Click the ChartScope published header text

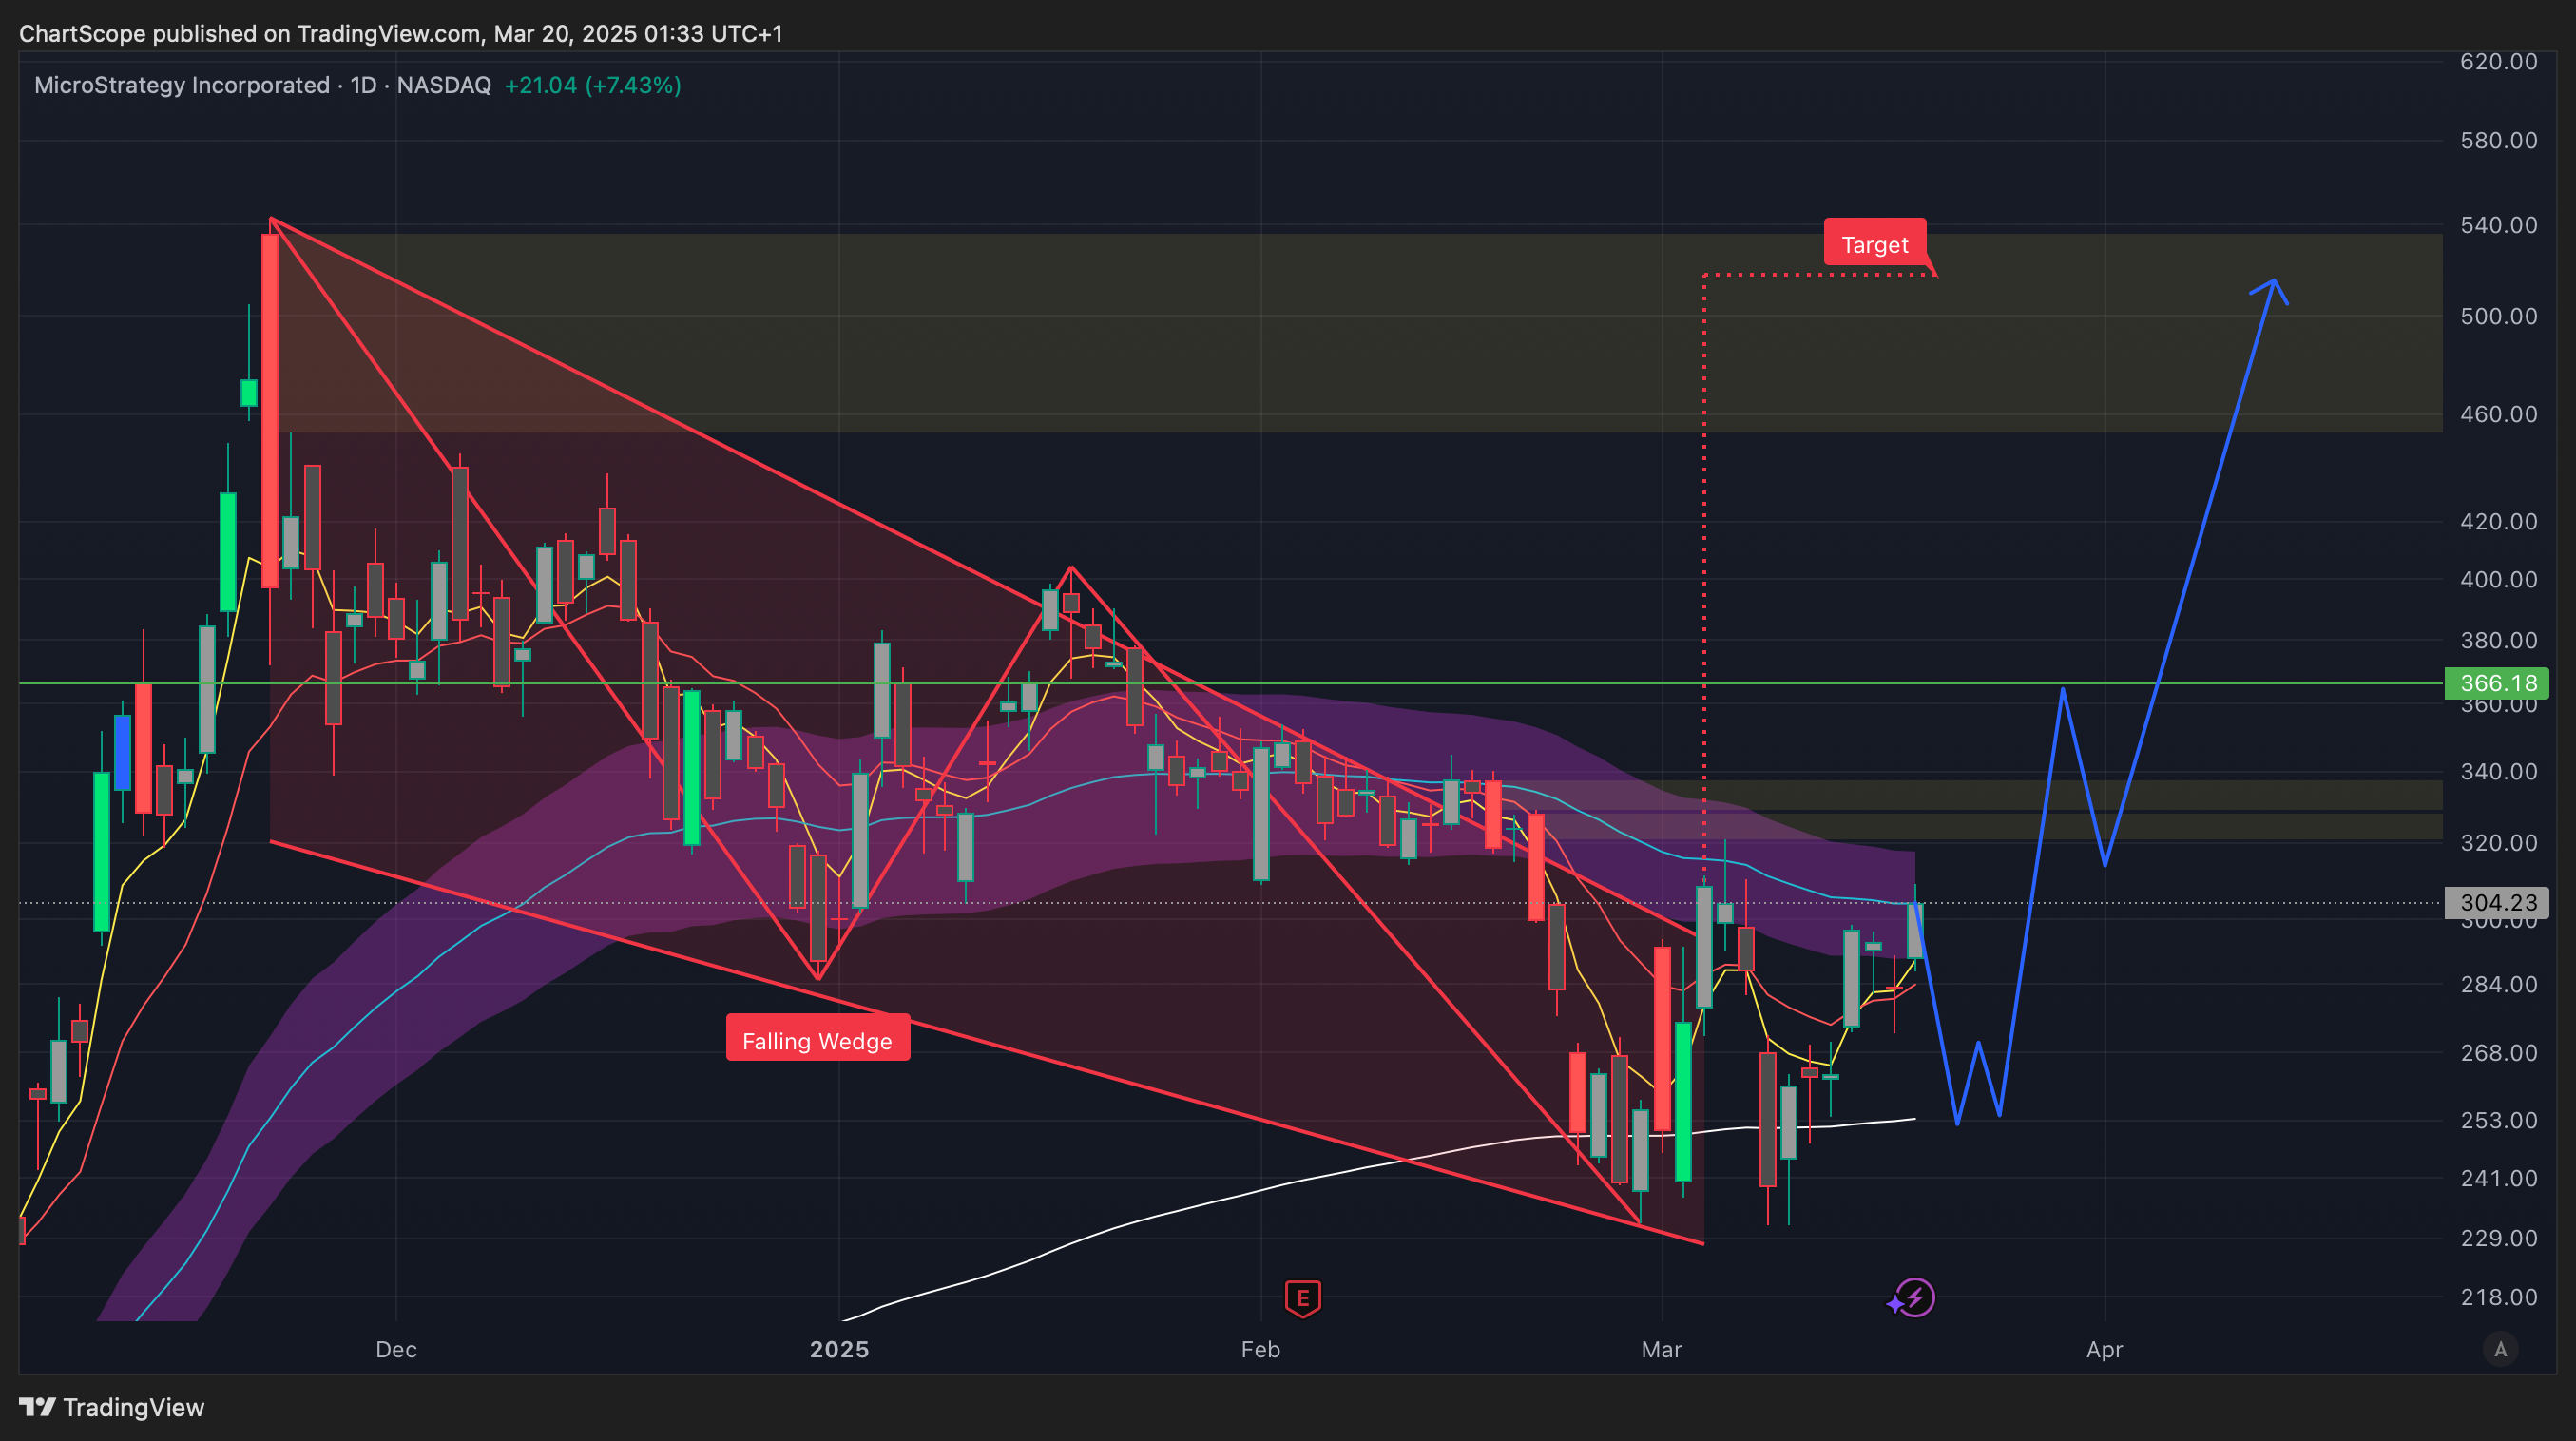tap(400, 33)
